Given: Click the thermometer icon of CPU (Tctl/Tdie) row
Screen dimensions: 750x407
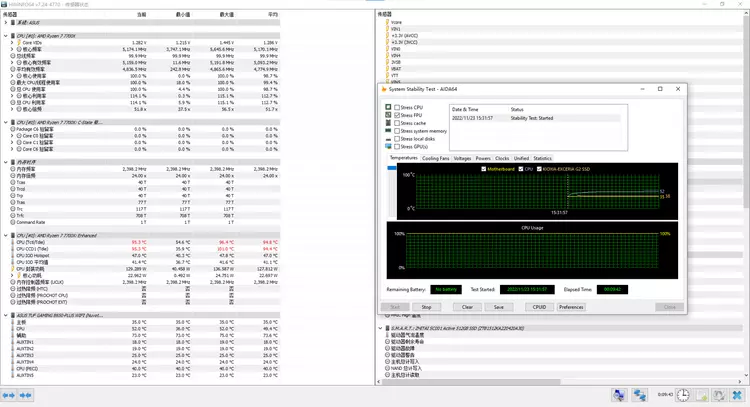Looking at the screenshot, I should [13, 242].
